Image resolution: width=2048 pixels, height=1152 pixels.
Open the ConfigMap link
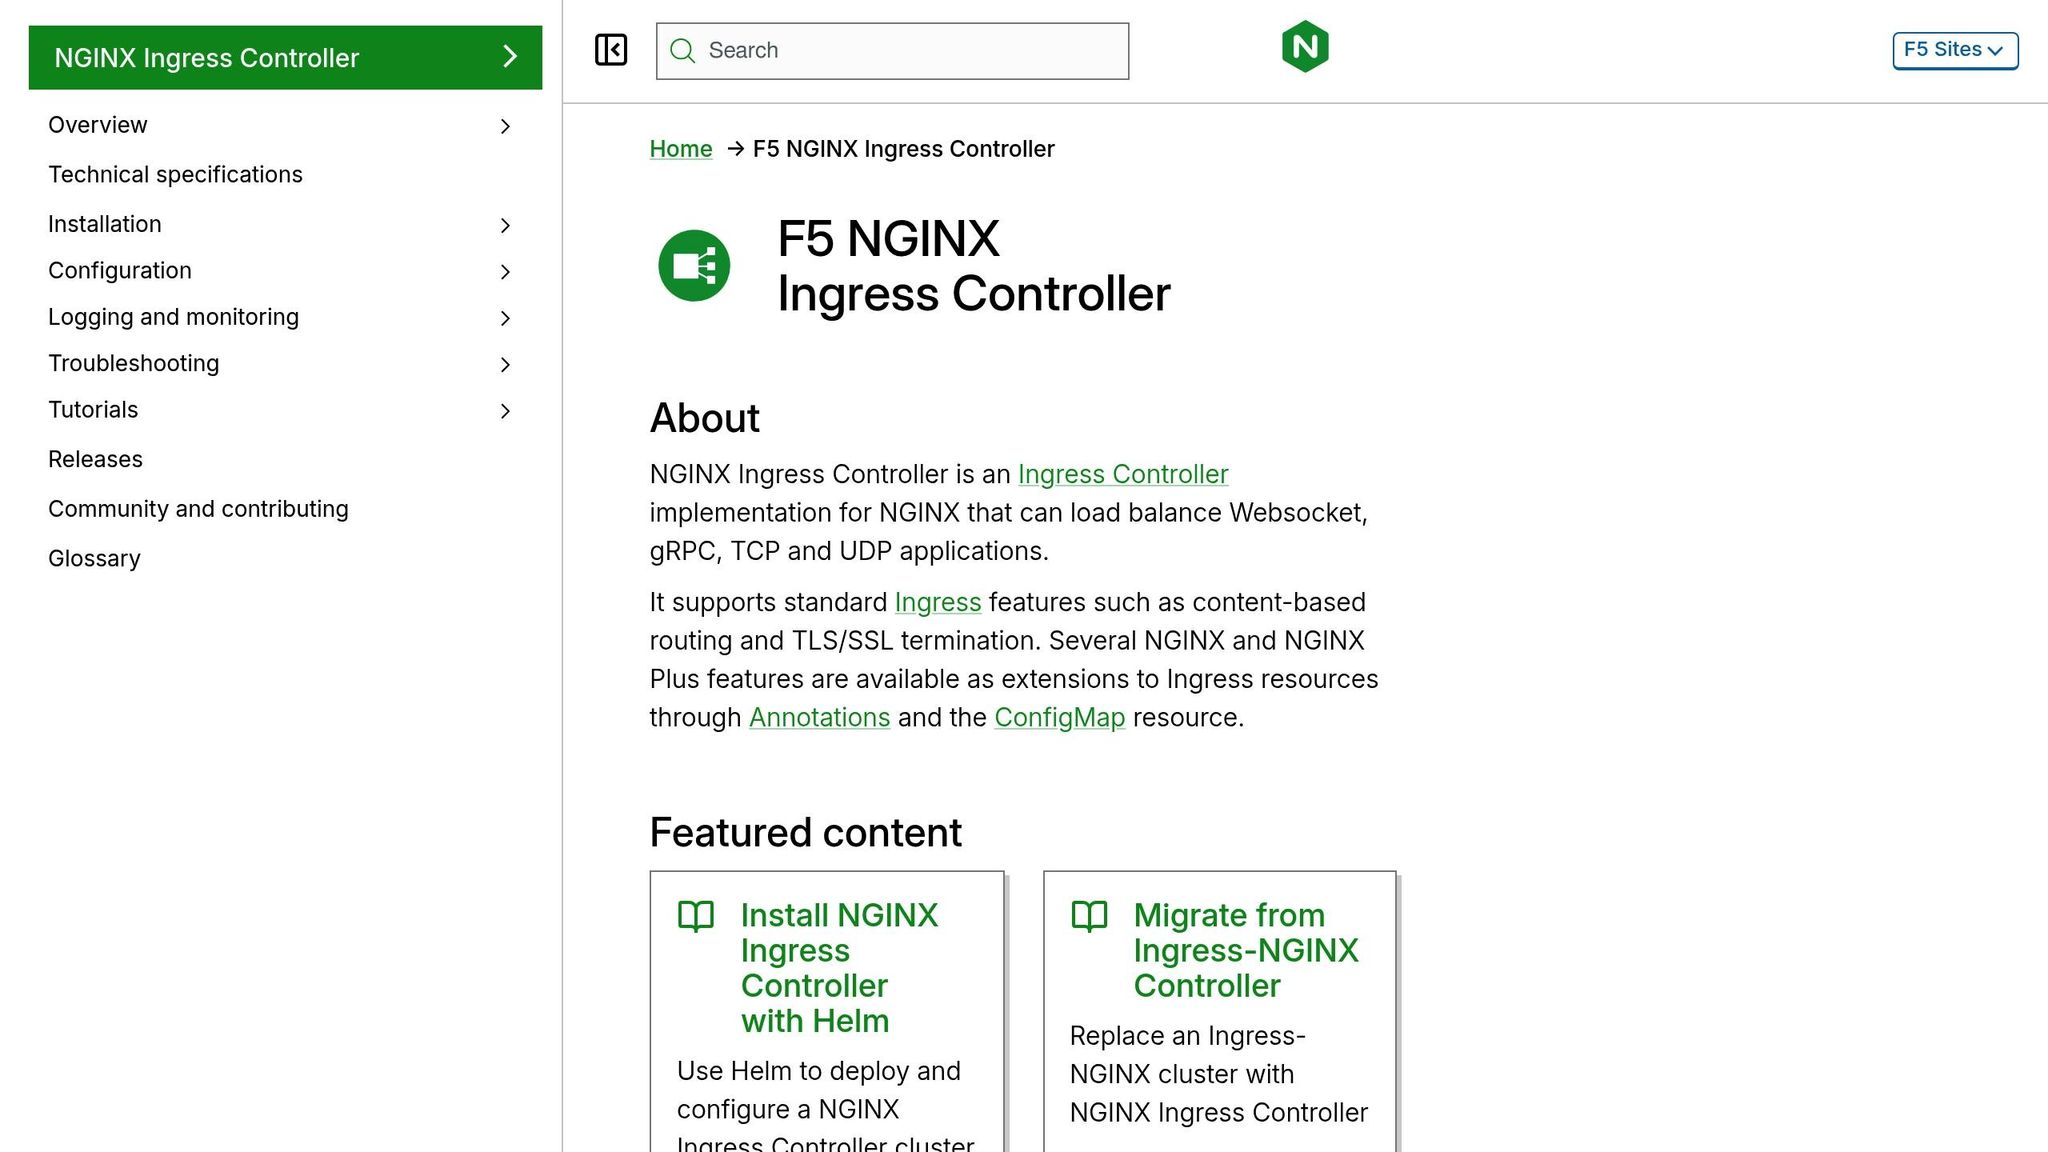click(x=1059, y=717)
